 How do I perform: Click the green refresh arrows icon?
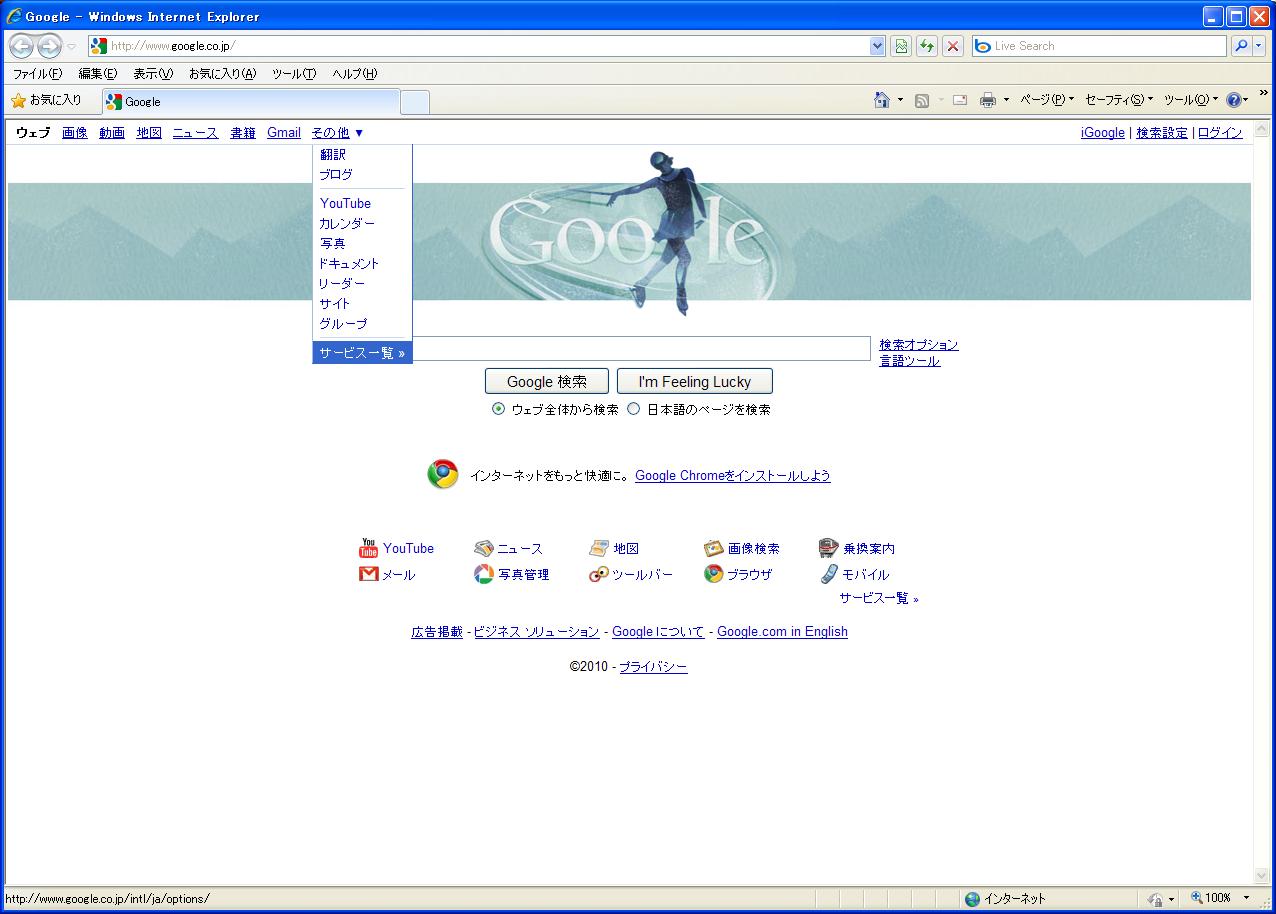927,46
